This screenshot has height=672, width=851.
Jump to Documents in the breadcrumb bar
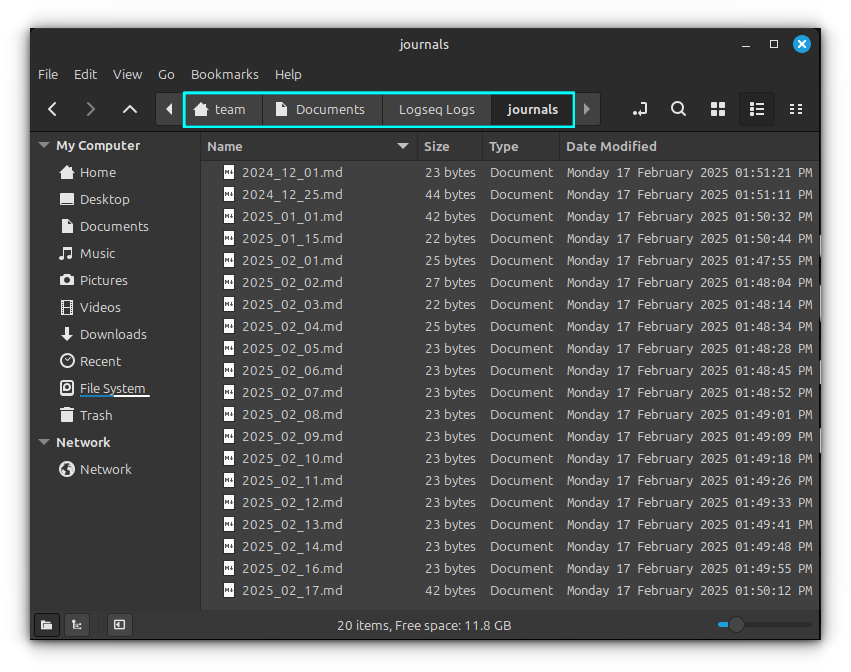click(322, 109)
